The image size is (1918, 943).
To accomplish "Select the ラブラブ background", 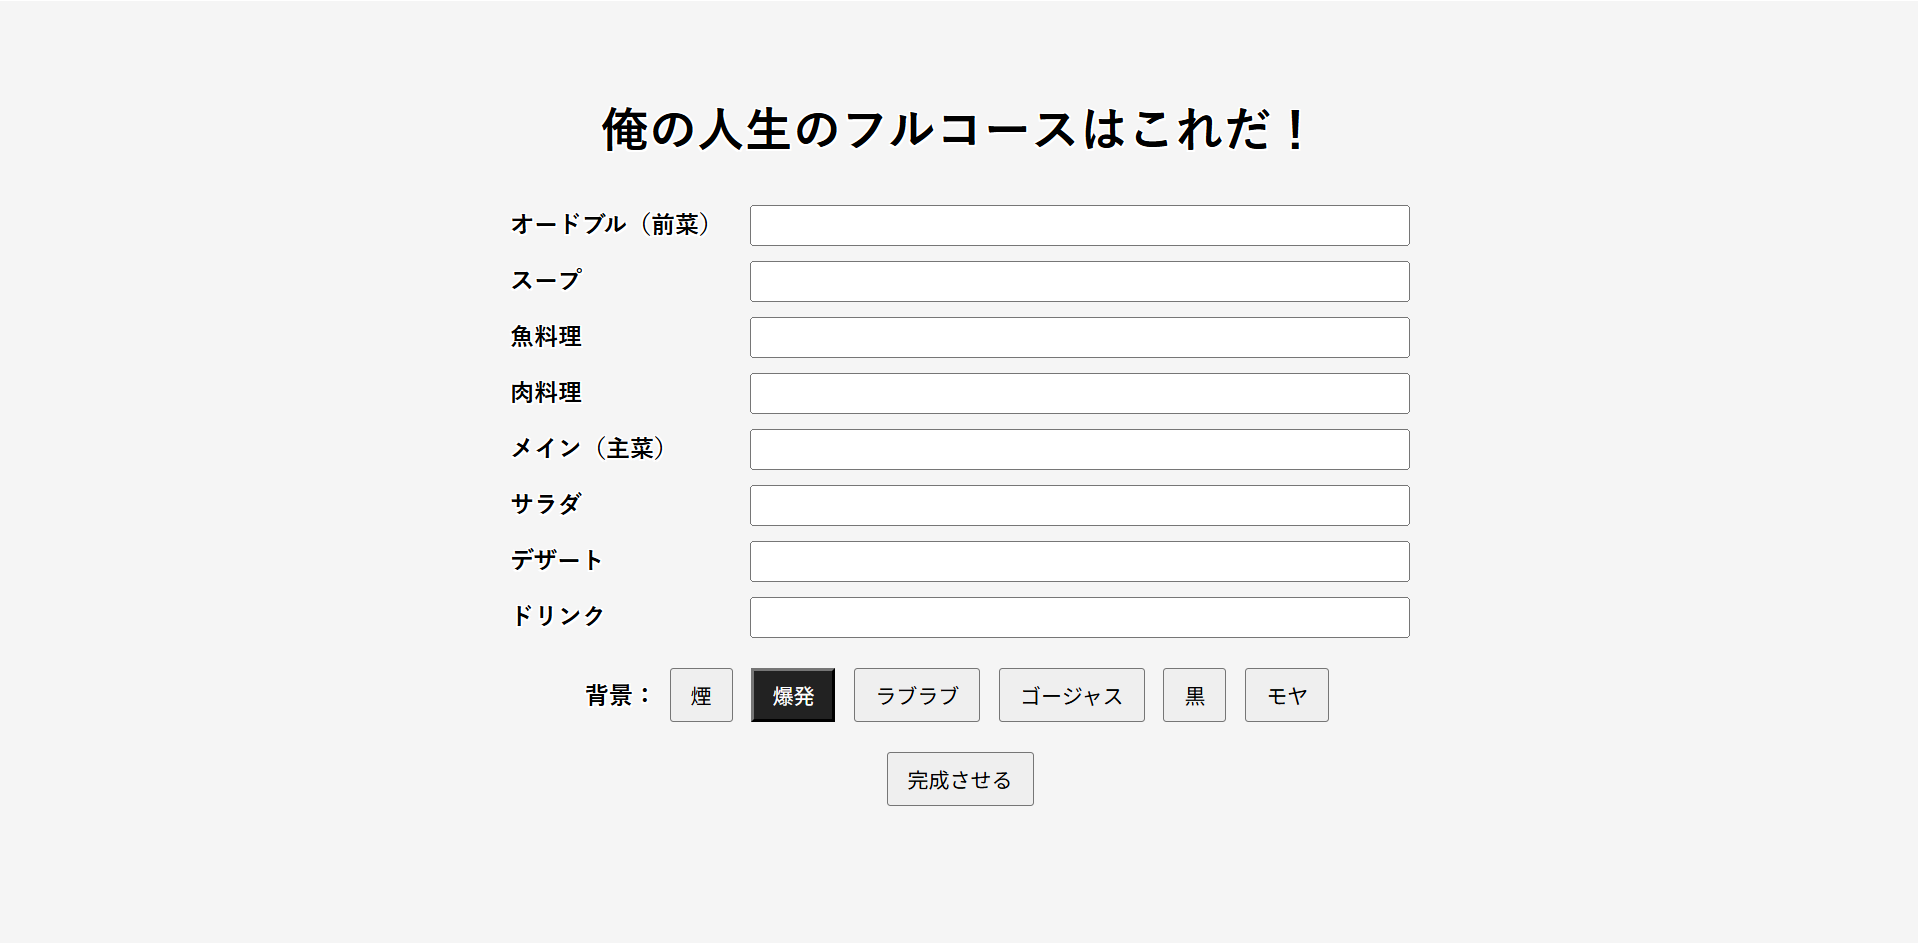I will (916, 695).
